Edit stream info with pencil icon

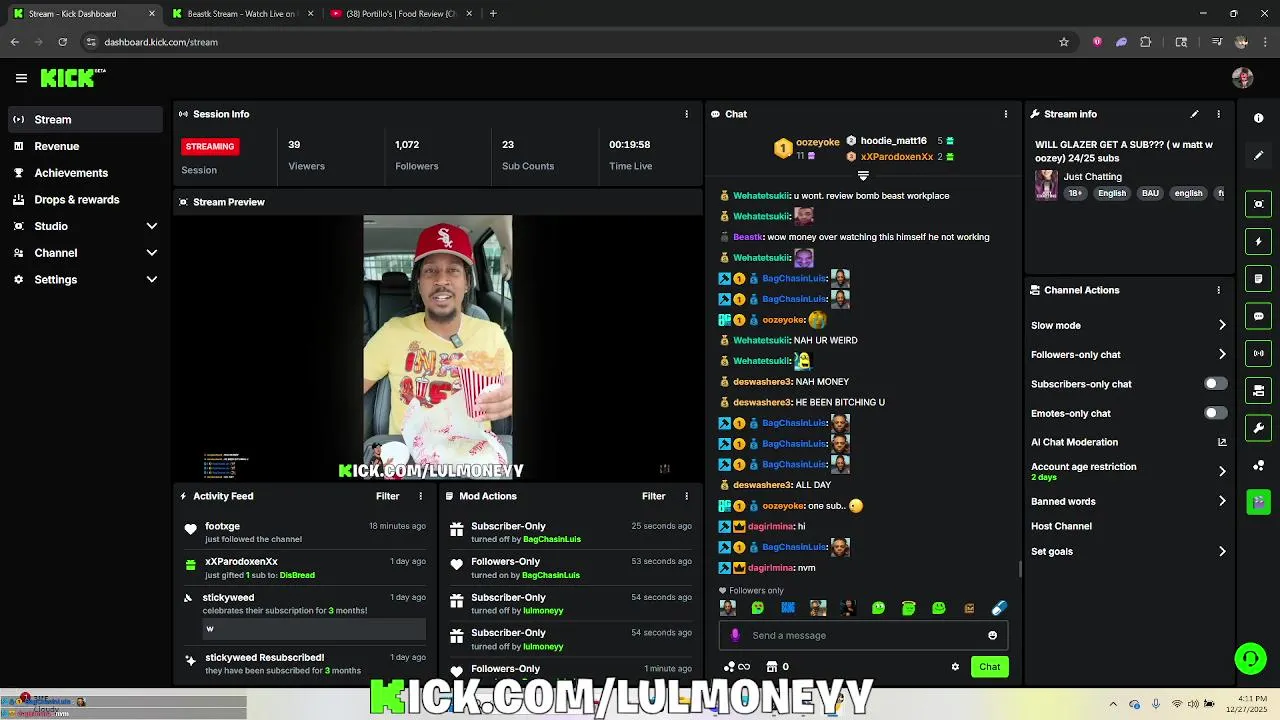point(1194,114)
